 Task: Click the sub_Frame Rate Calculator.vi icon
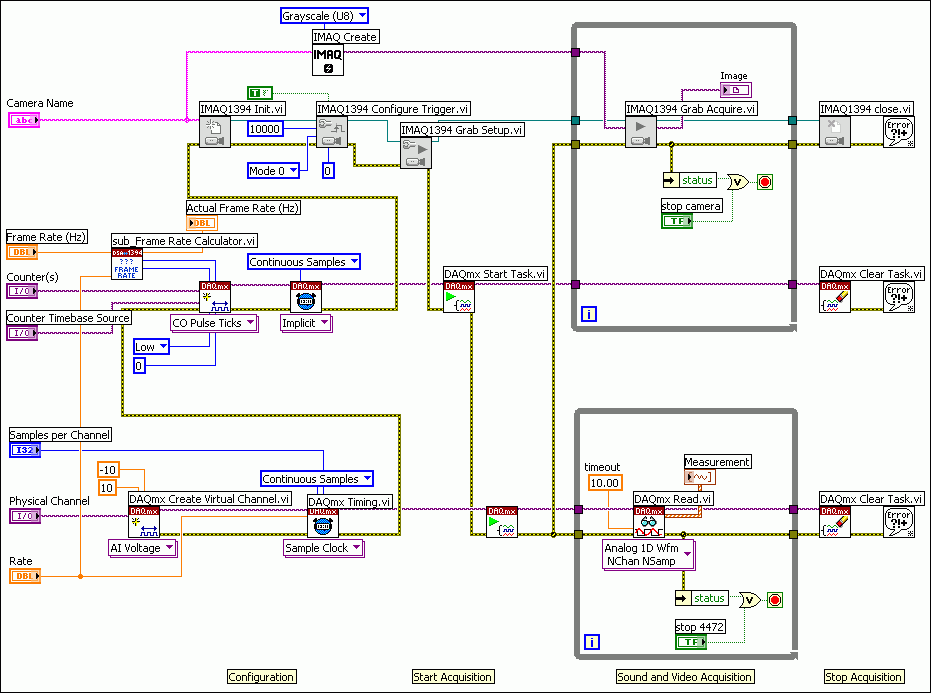(x=127, y=264)
